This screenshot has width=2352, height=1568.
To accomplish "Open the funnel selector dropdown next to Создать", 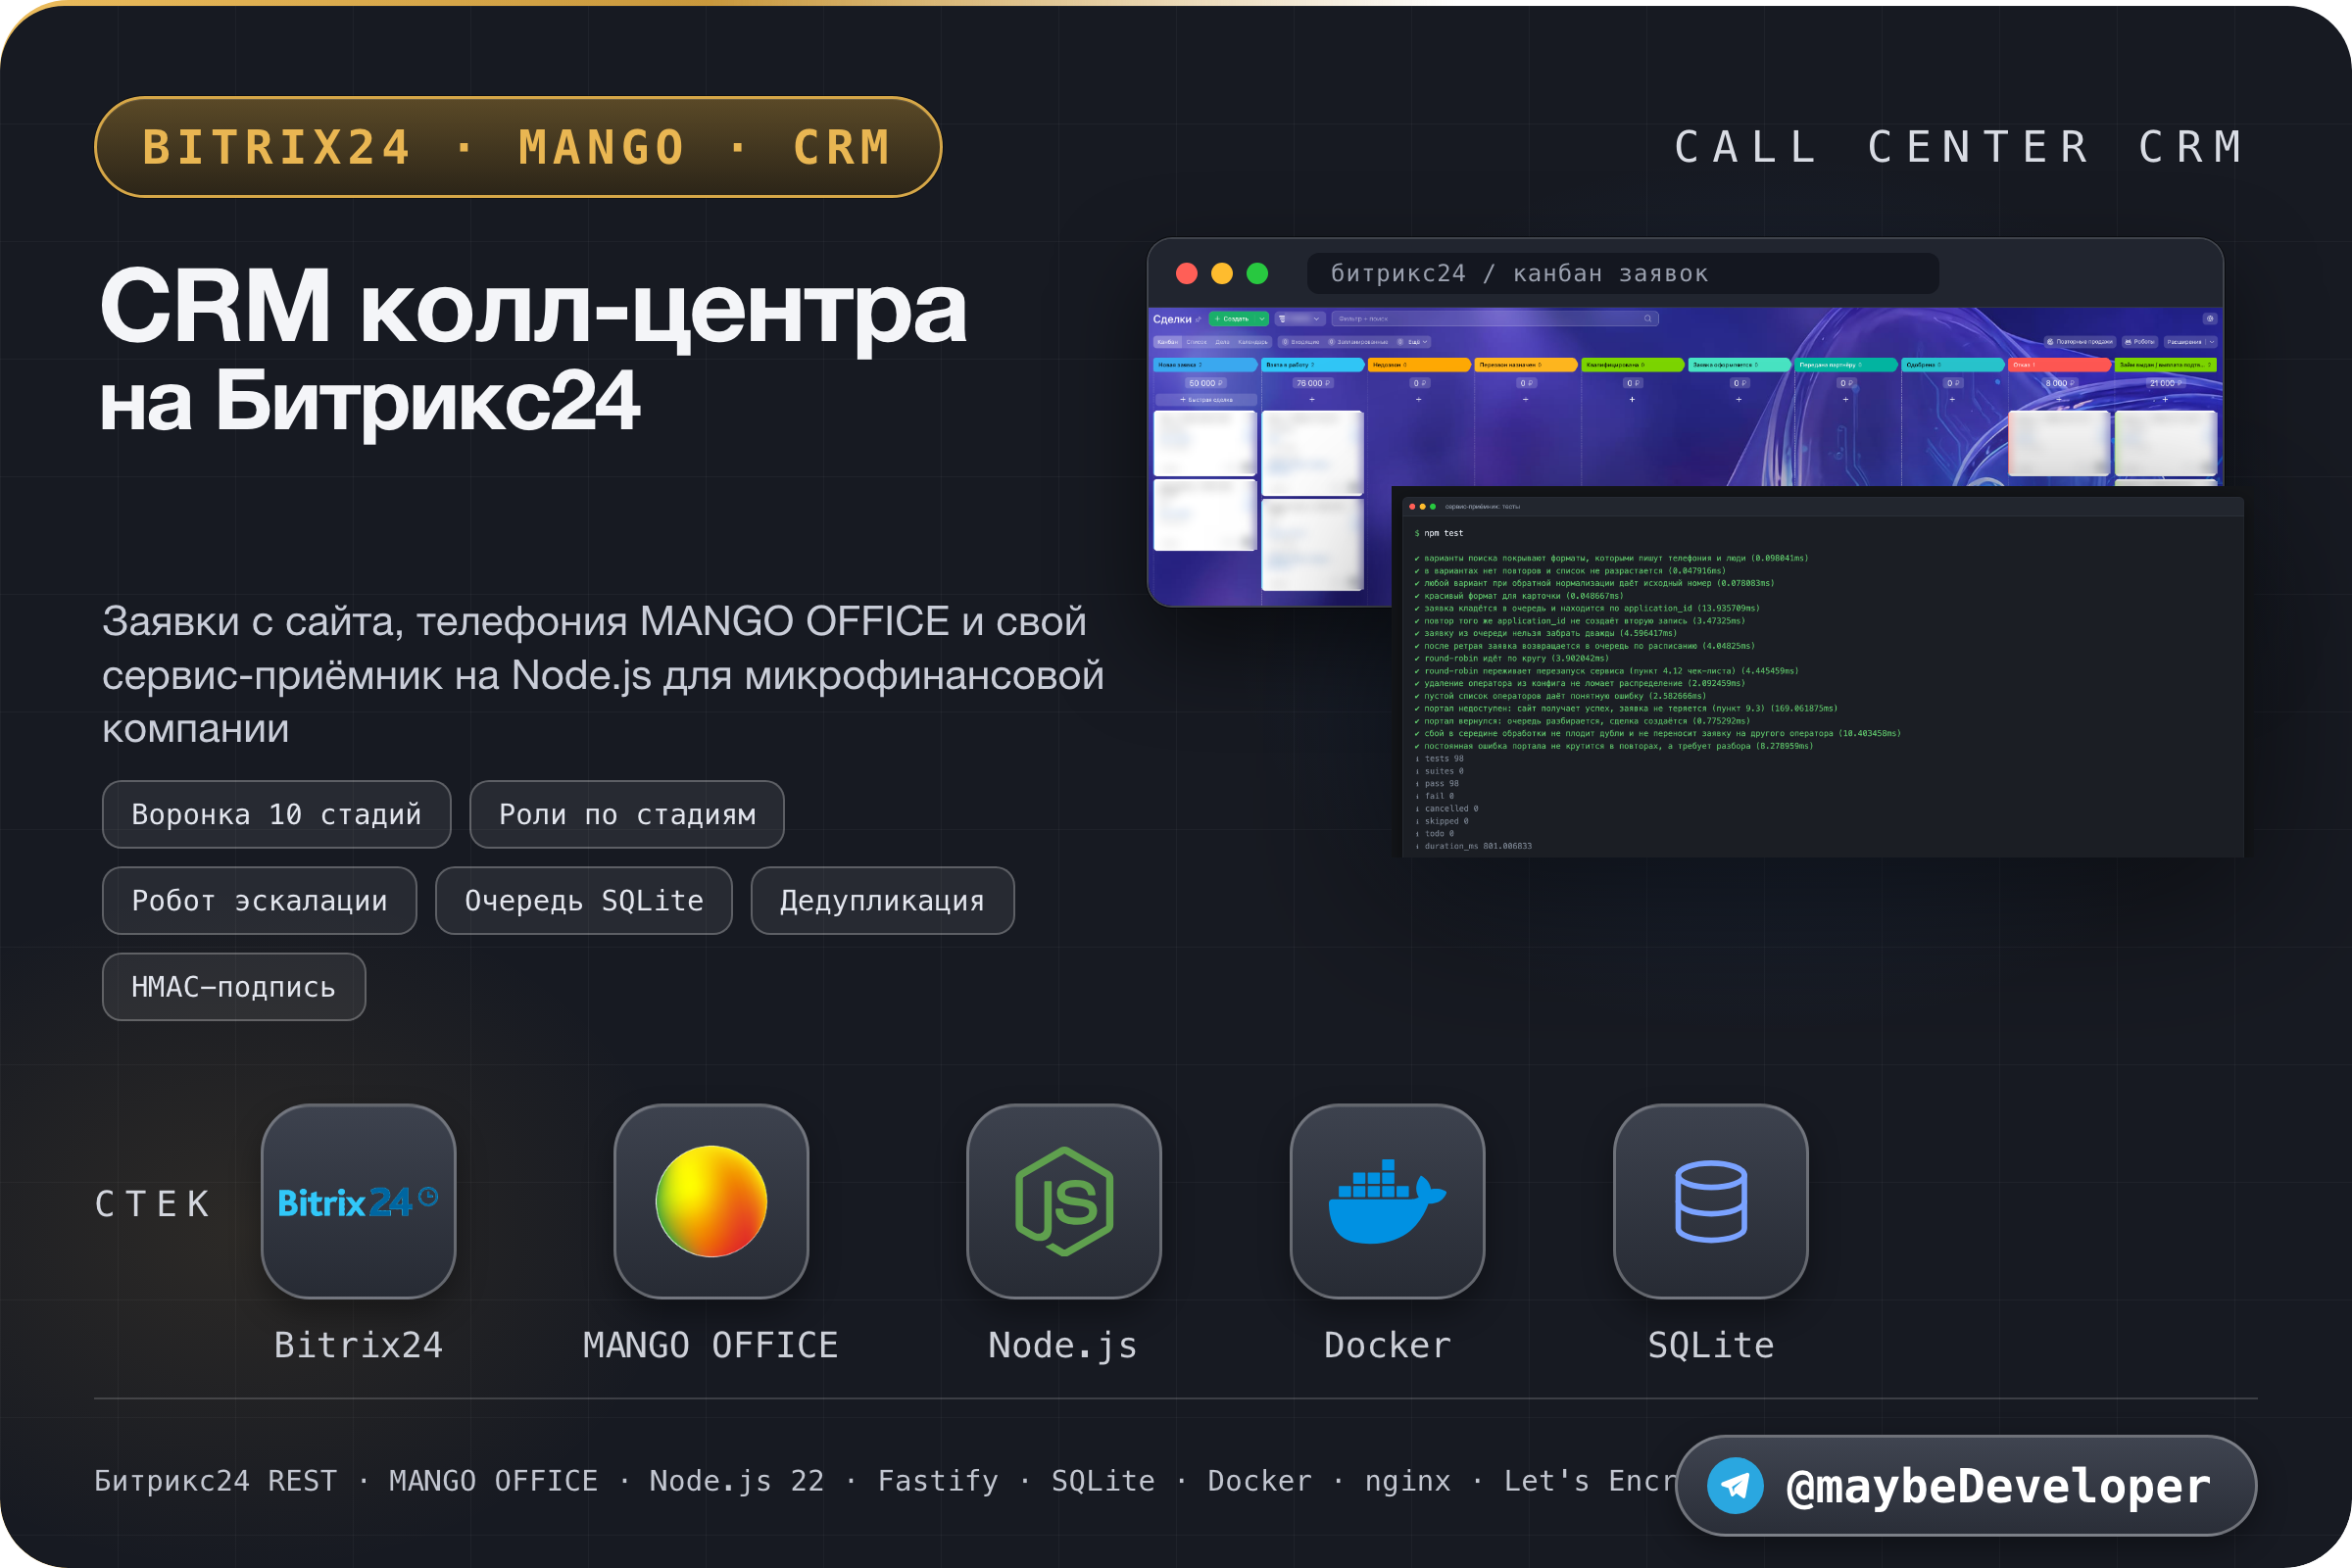I will click(x=1301, y=319).
